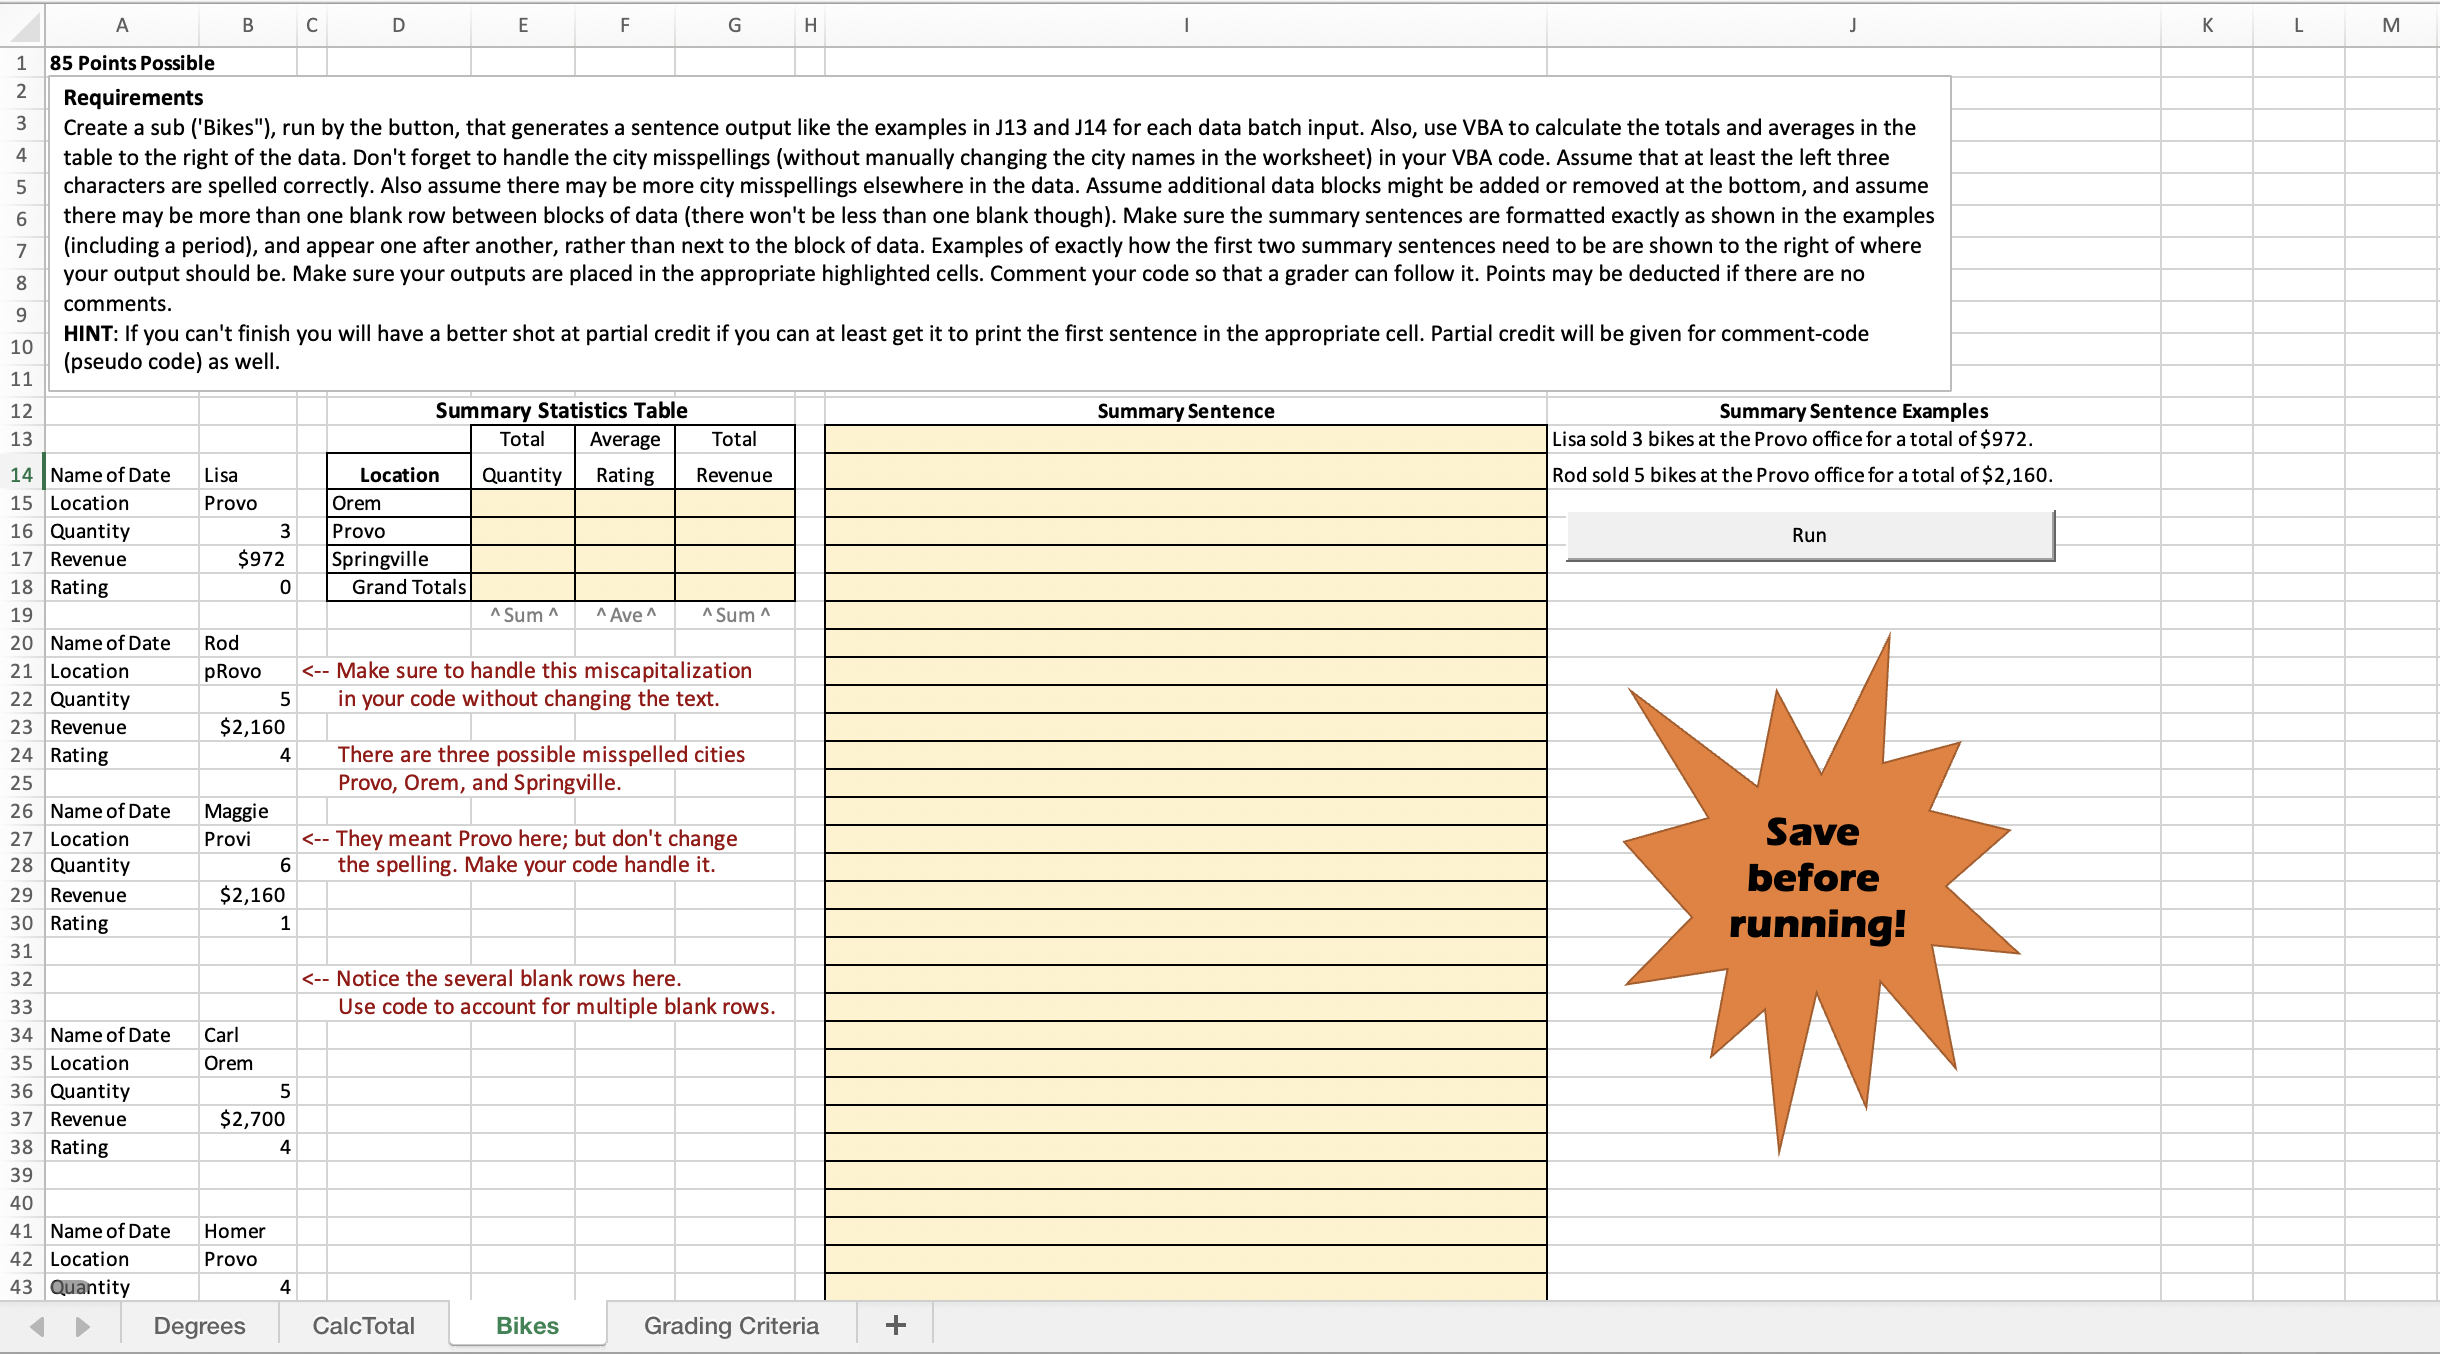
Task: Select the first highlighted Summary Sentence cell
Action: (1185, 439)
